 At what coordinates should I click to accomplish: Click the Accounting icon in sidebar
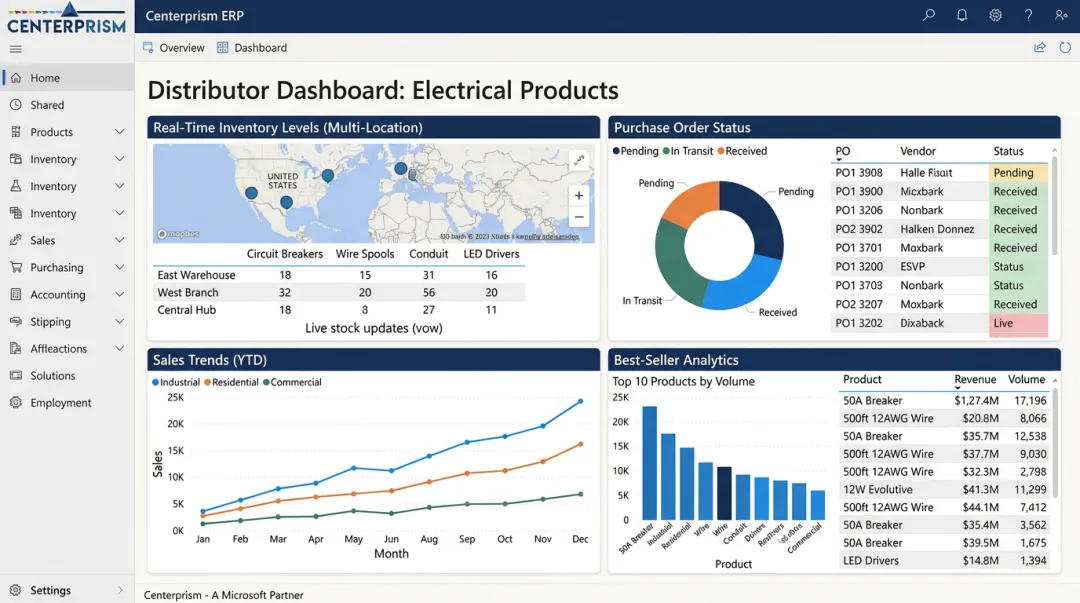[16, 294]
